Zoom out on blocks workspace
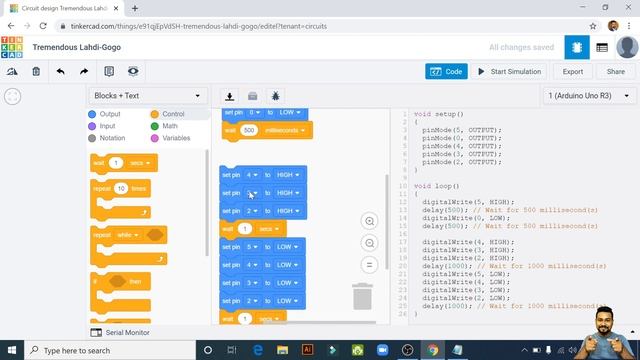The width and height of the screenshot is (640, 360). click(x=369, y=243)
